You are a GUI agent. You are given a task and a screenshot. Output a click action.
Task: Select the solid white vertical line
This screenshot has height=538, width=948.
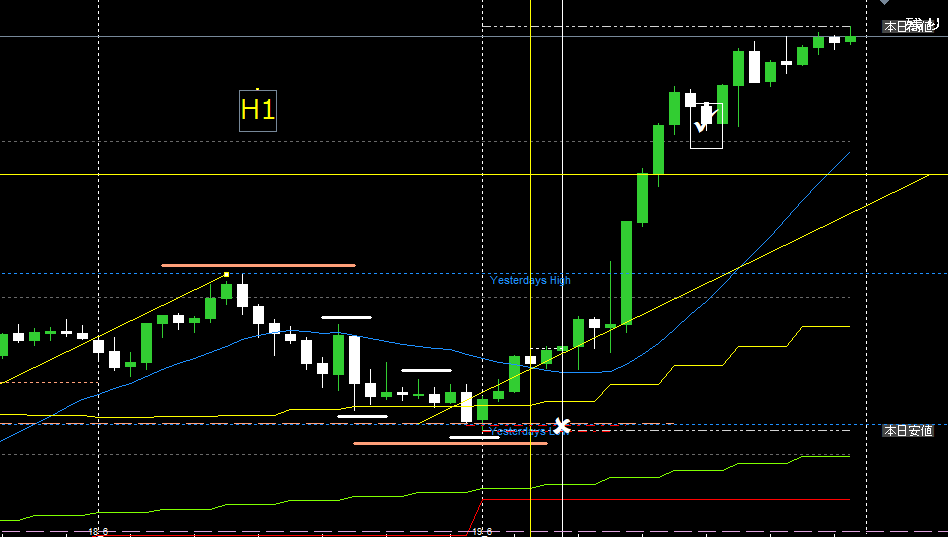(x=562, y=200)
